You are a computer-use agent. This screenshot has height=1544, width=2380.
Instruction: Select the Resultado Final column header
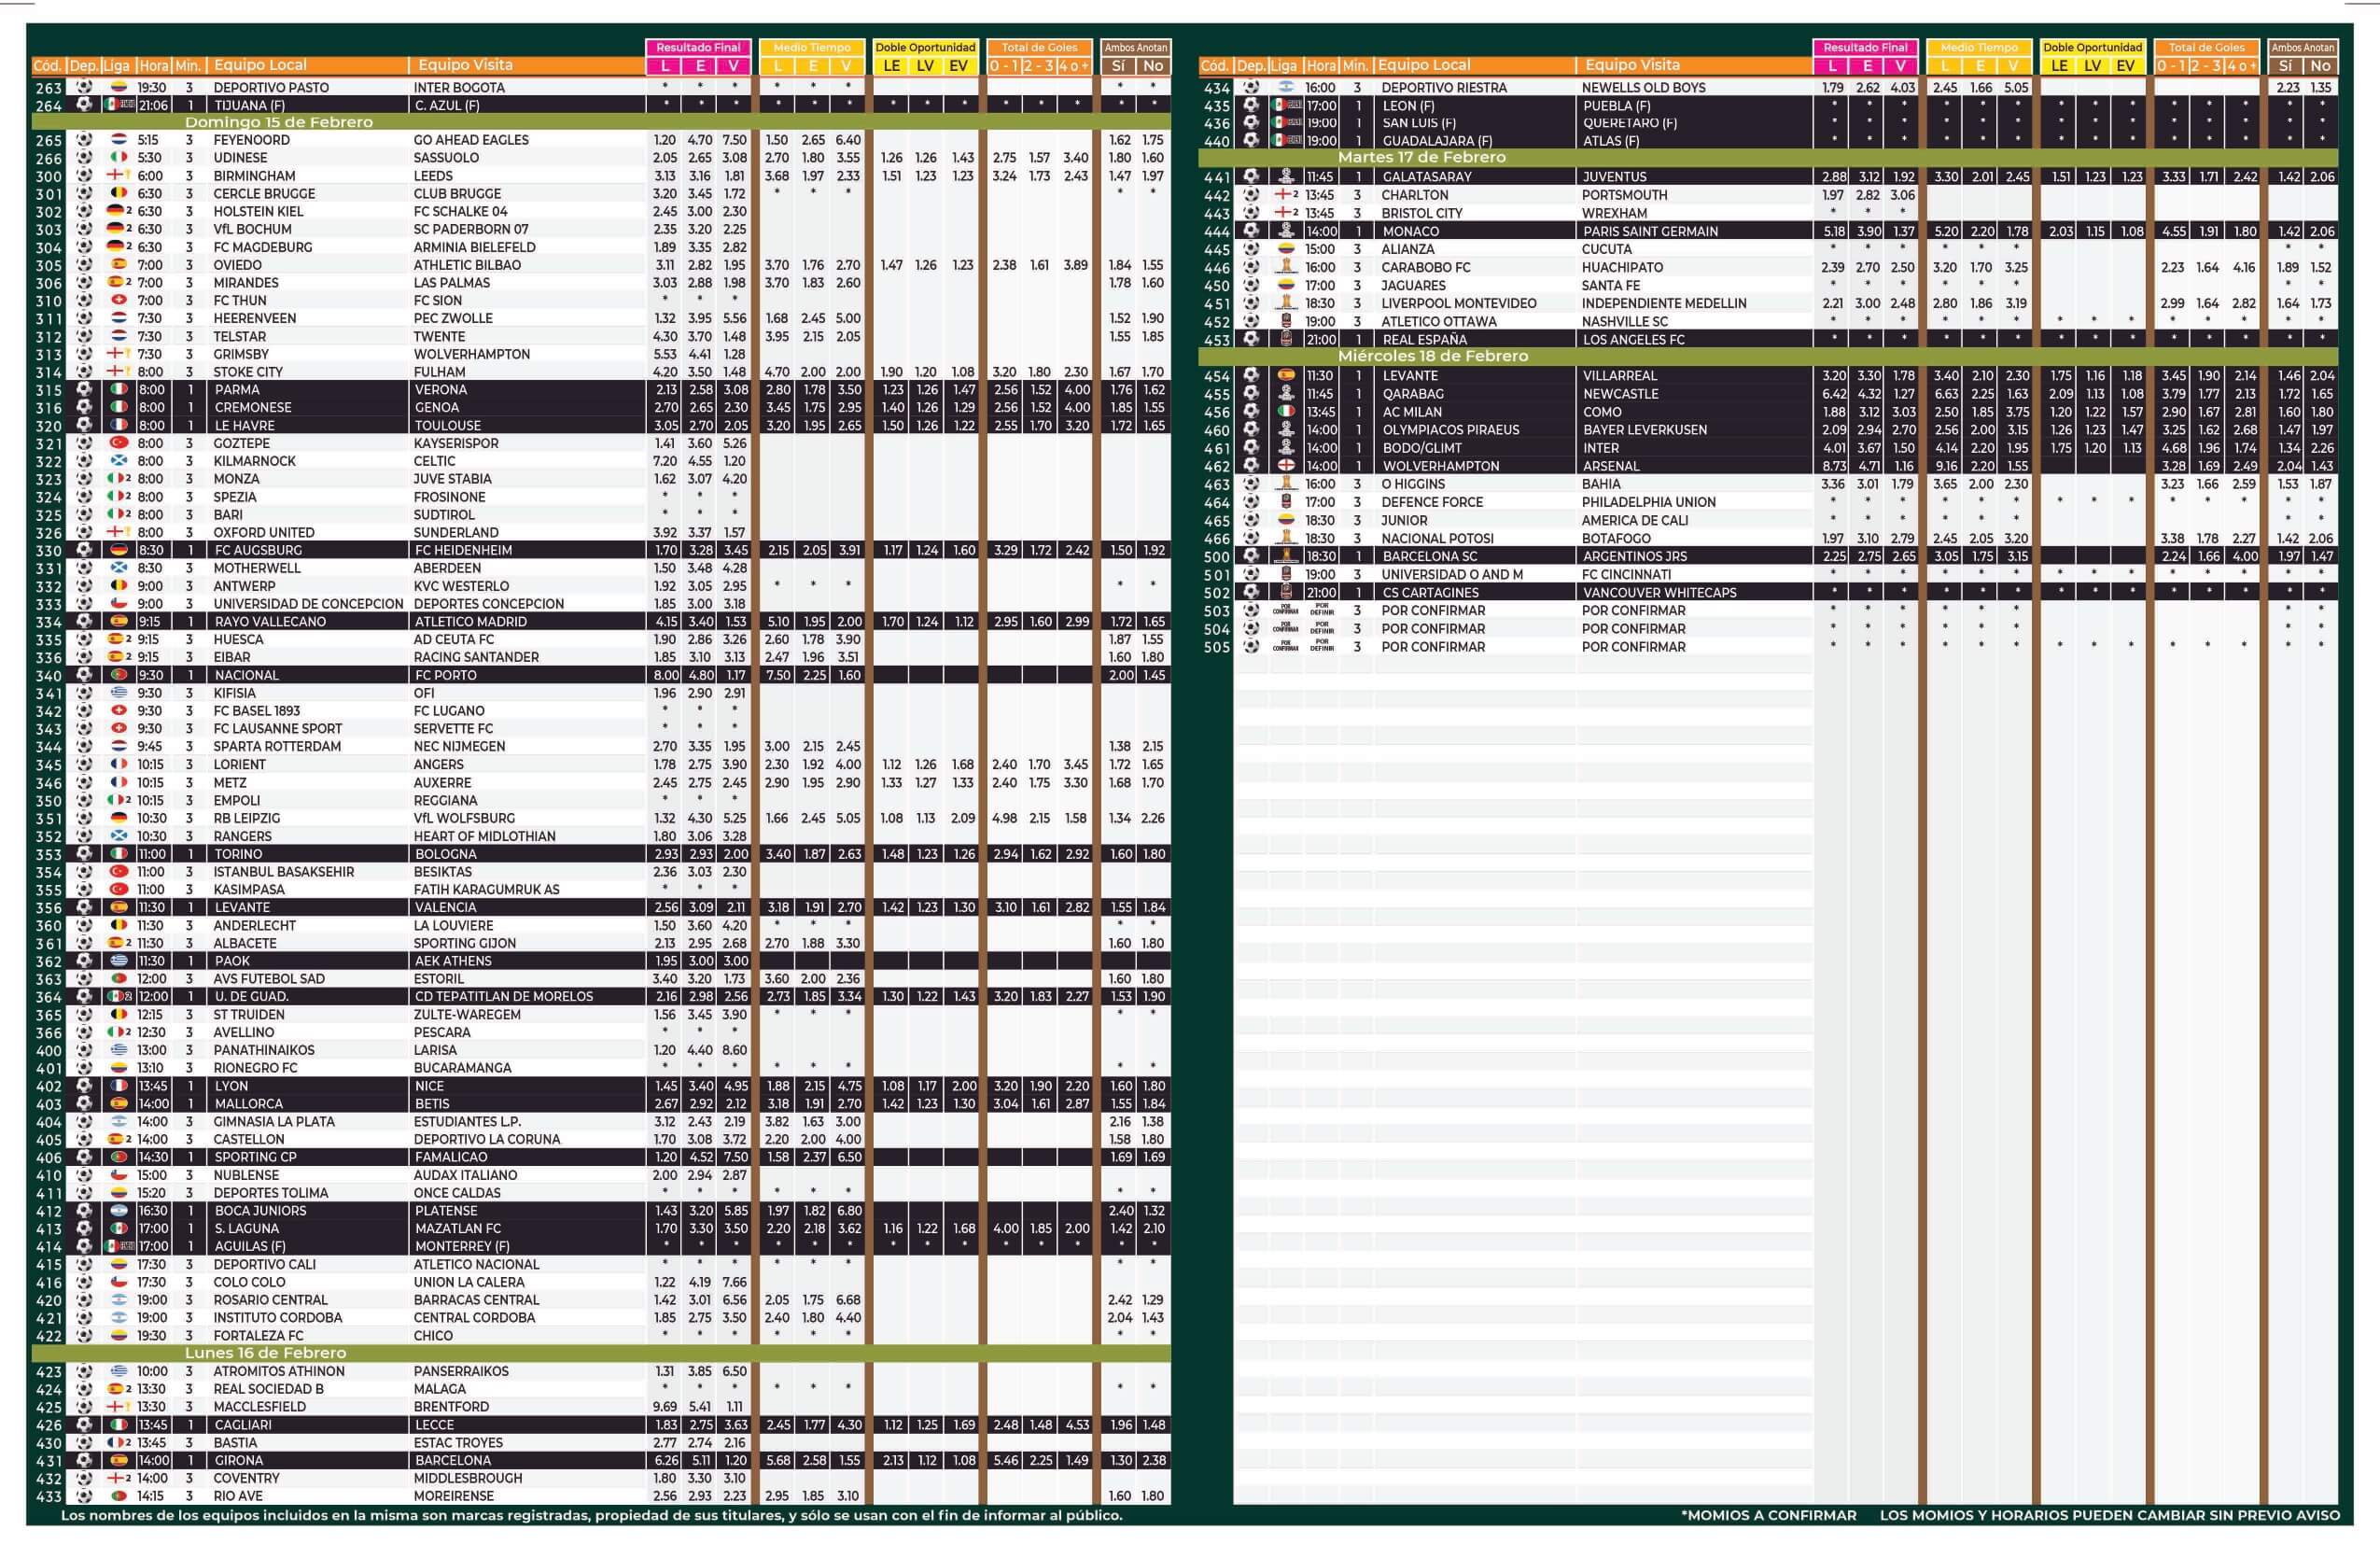[x=698, y=47]
